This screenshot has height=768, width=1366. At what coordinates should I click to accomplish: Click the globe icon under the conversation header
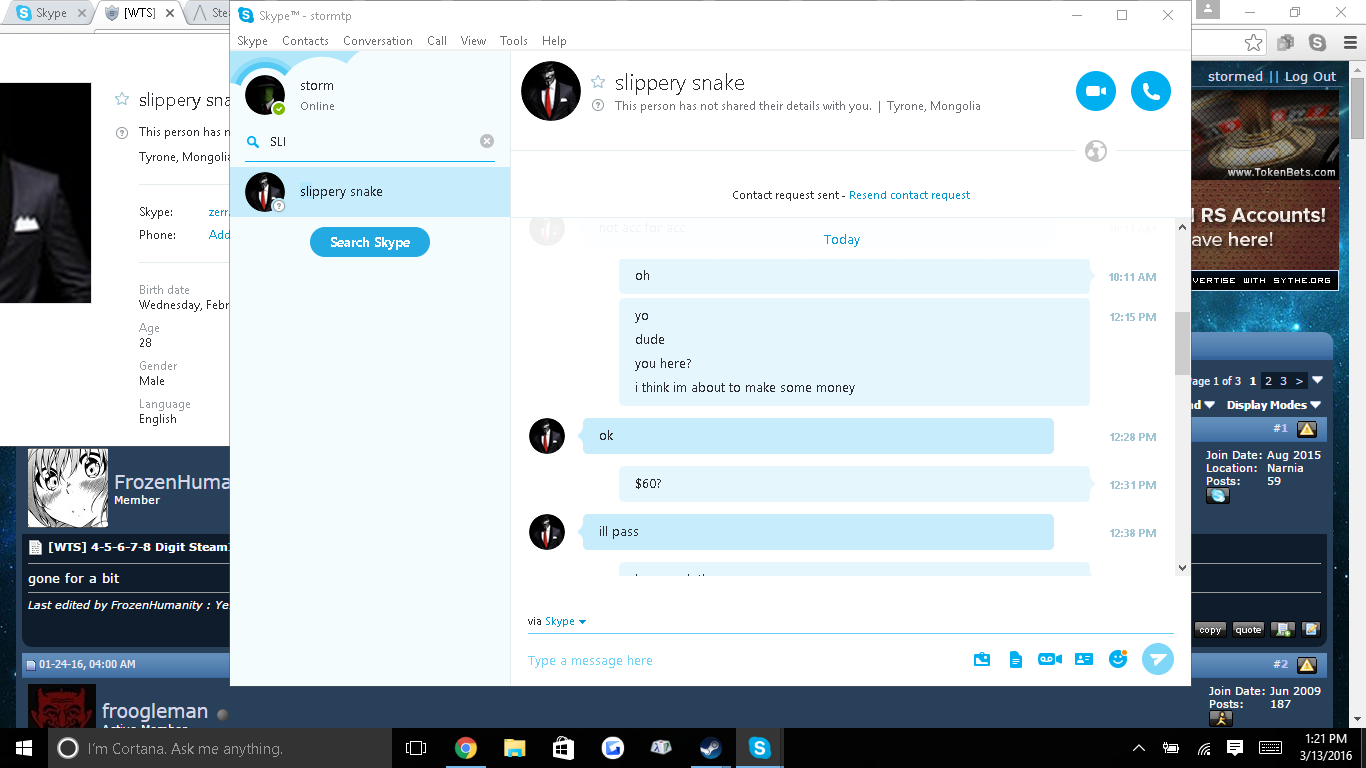[1096, 152]
